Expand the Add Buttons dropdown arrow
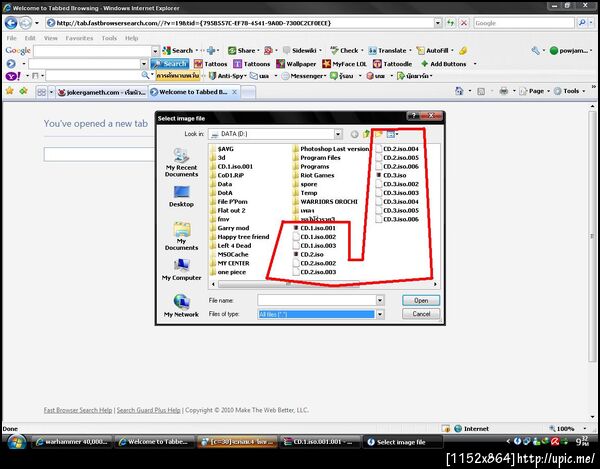This screenshot has width=600, height=469. tap(475, 64)
